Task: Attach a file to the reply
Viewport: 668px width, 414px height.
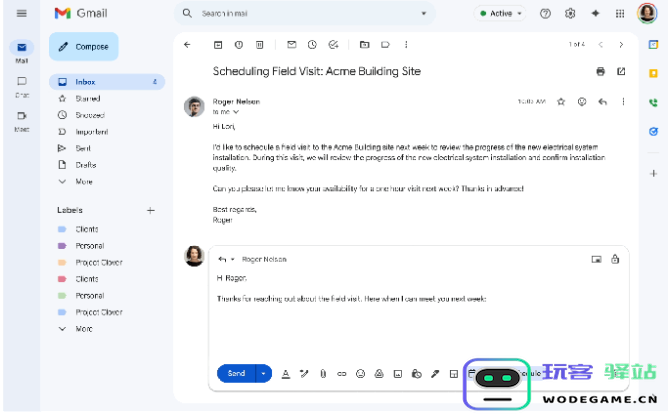Action: coord(323,374)
